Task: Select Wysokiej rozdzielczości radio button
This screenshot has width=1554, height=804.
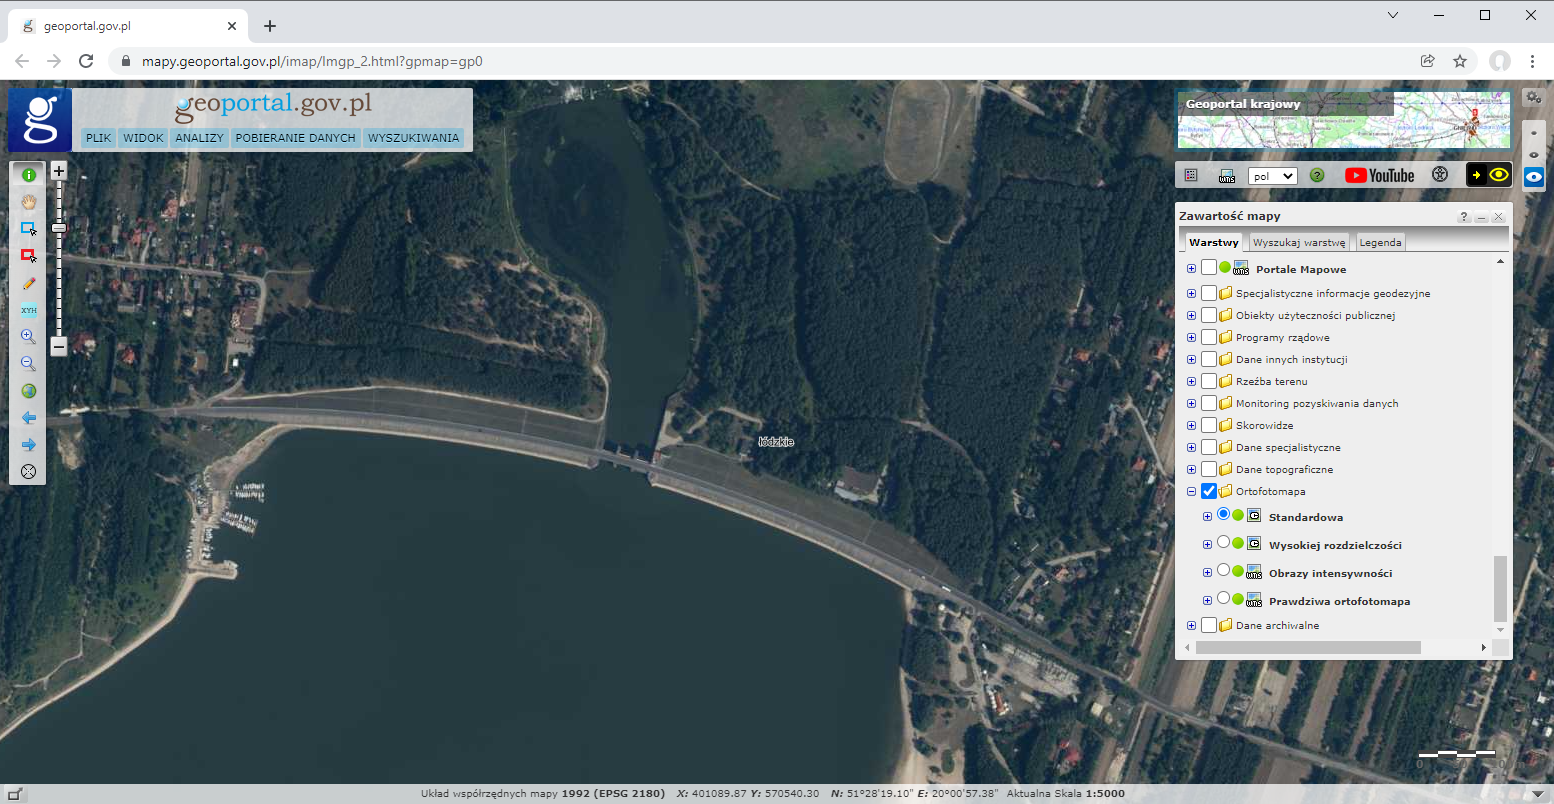Action: 1223,543
